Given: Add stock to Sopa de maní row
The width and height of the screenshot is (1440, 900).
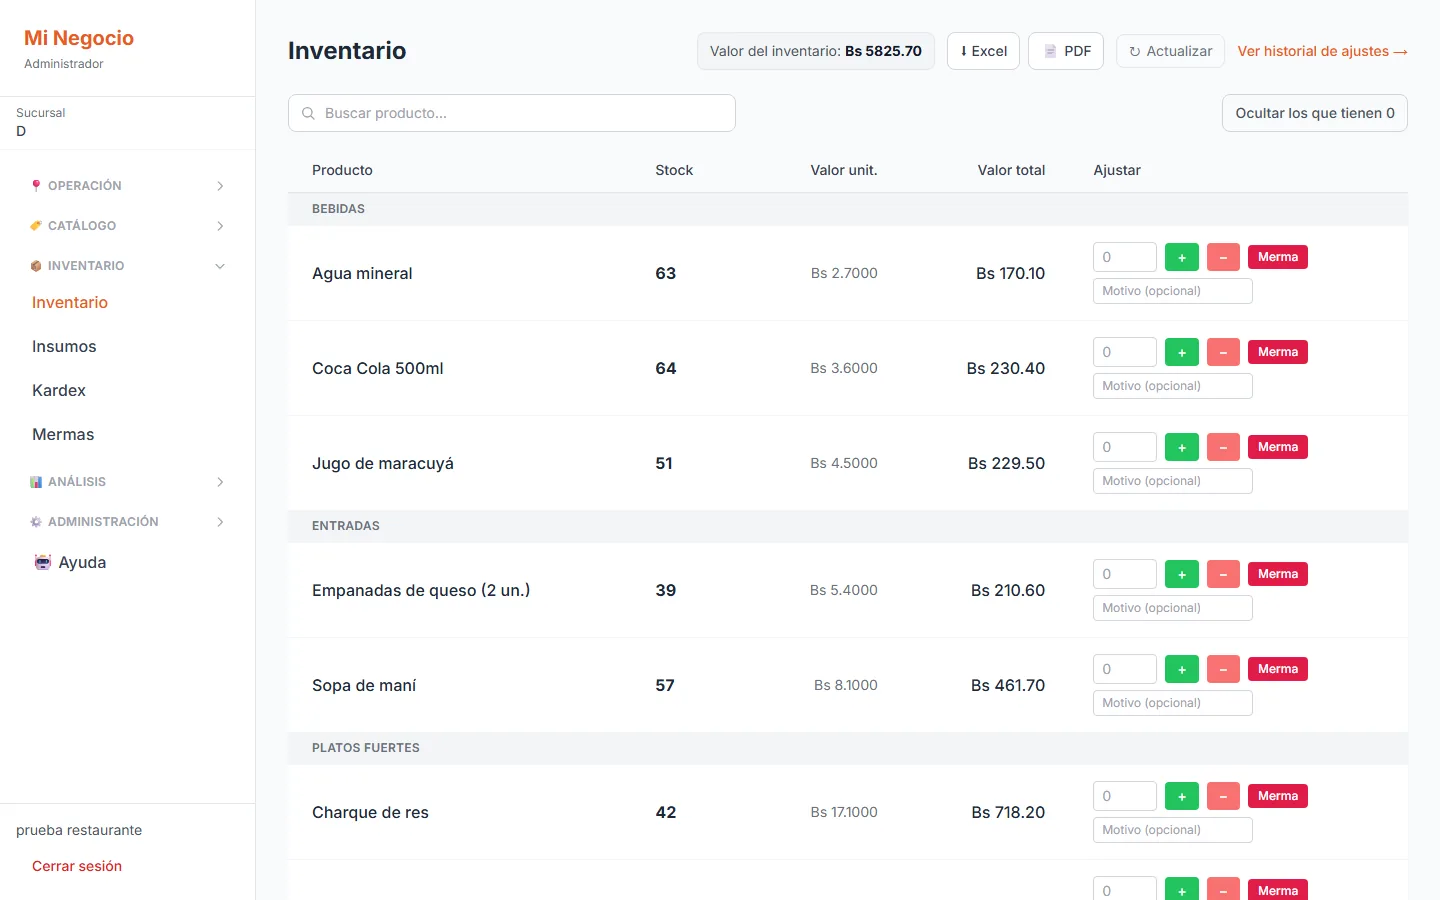Looking at the screenshot, I should 1182,669.
